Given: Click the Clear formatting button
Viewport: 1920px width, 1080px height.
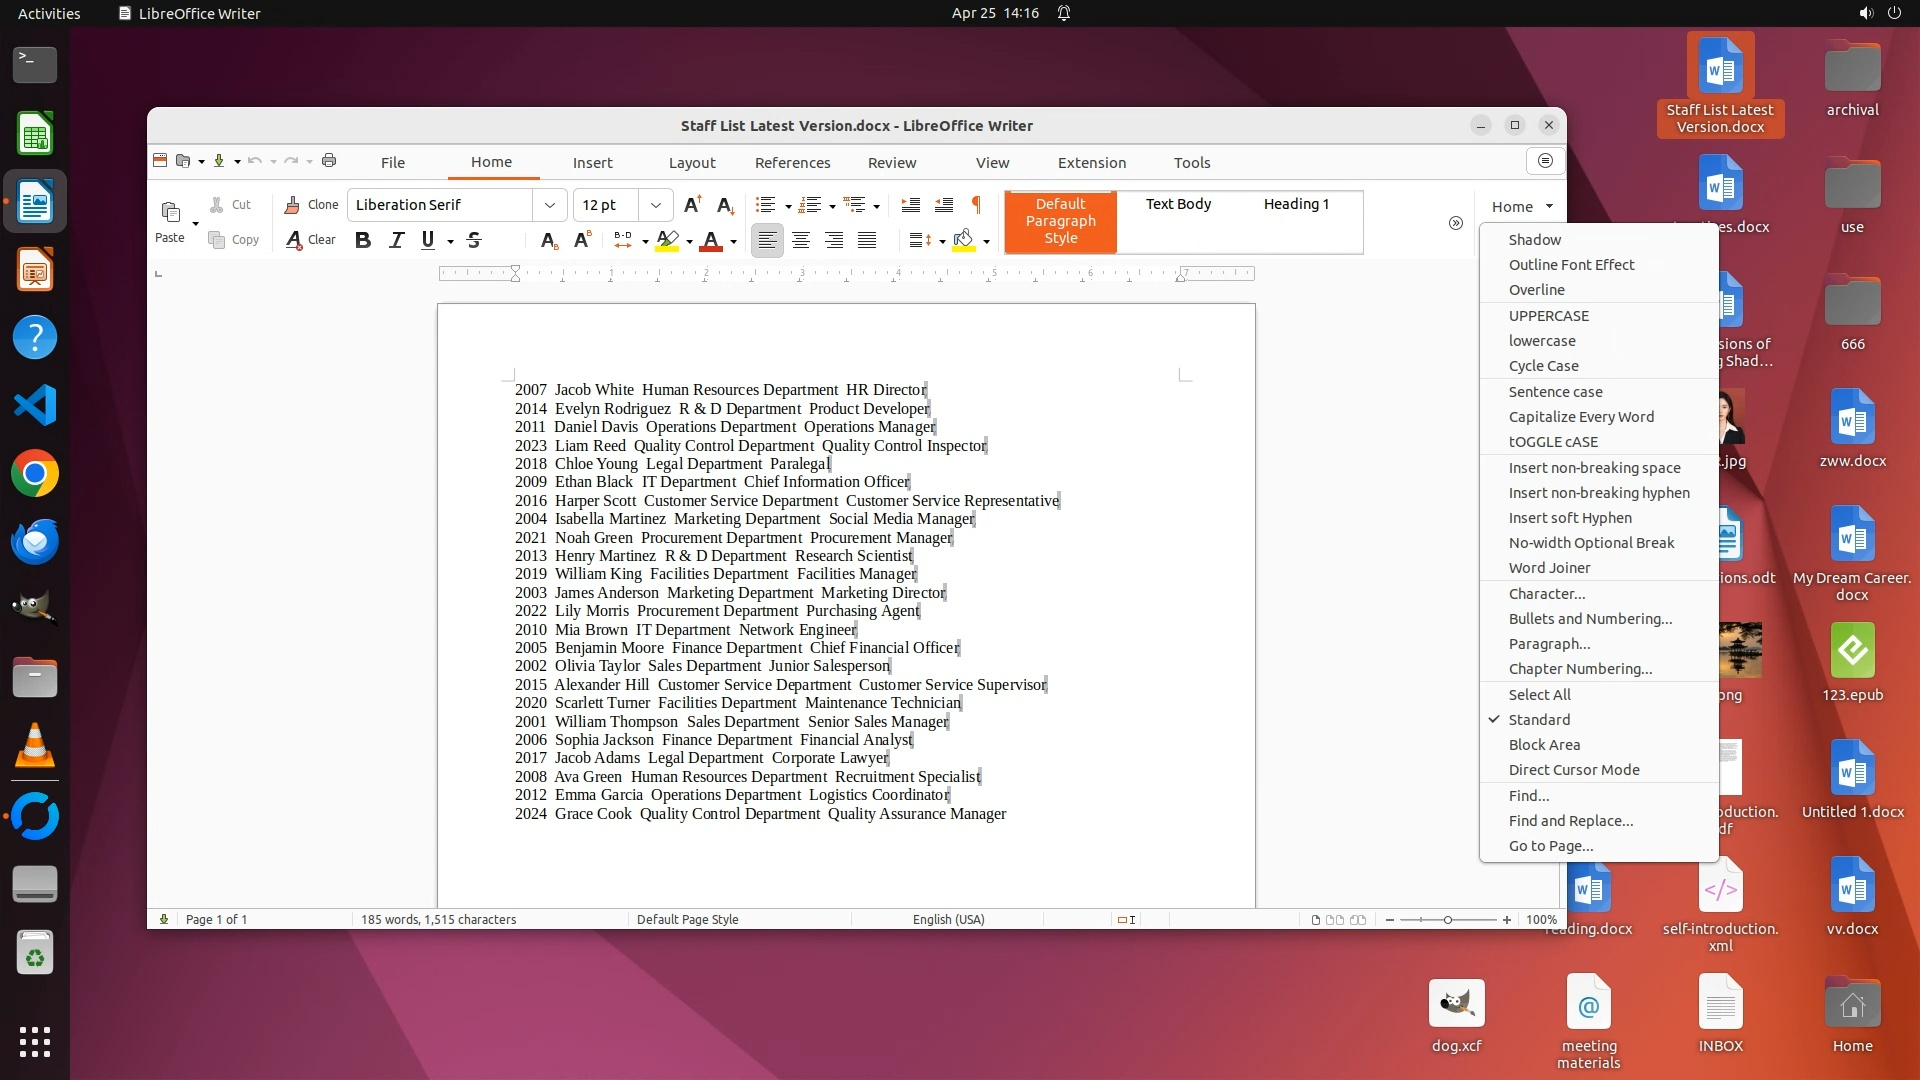Looking at the screenshot, I should click(312, 240).
